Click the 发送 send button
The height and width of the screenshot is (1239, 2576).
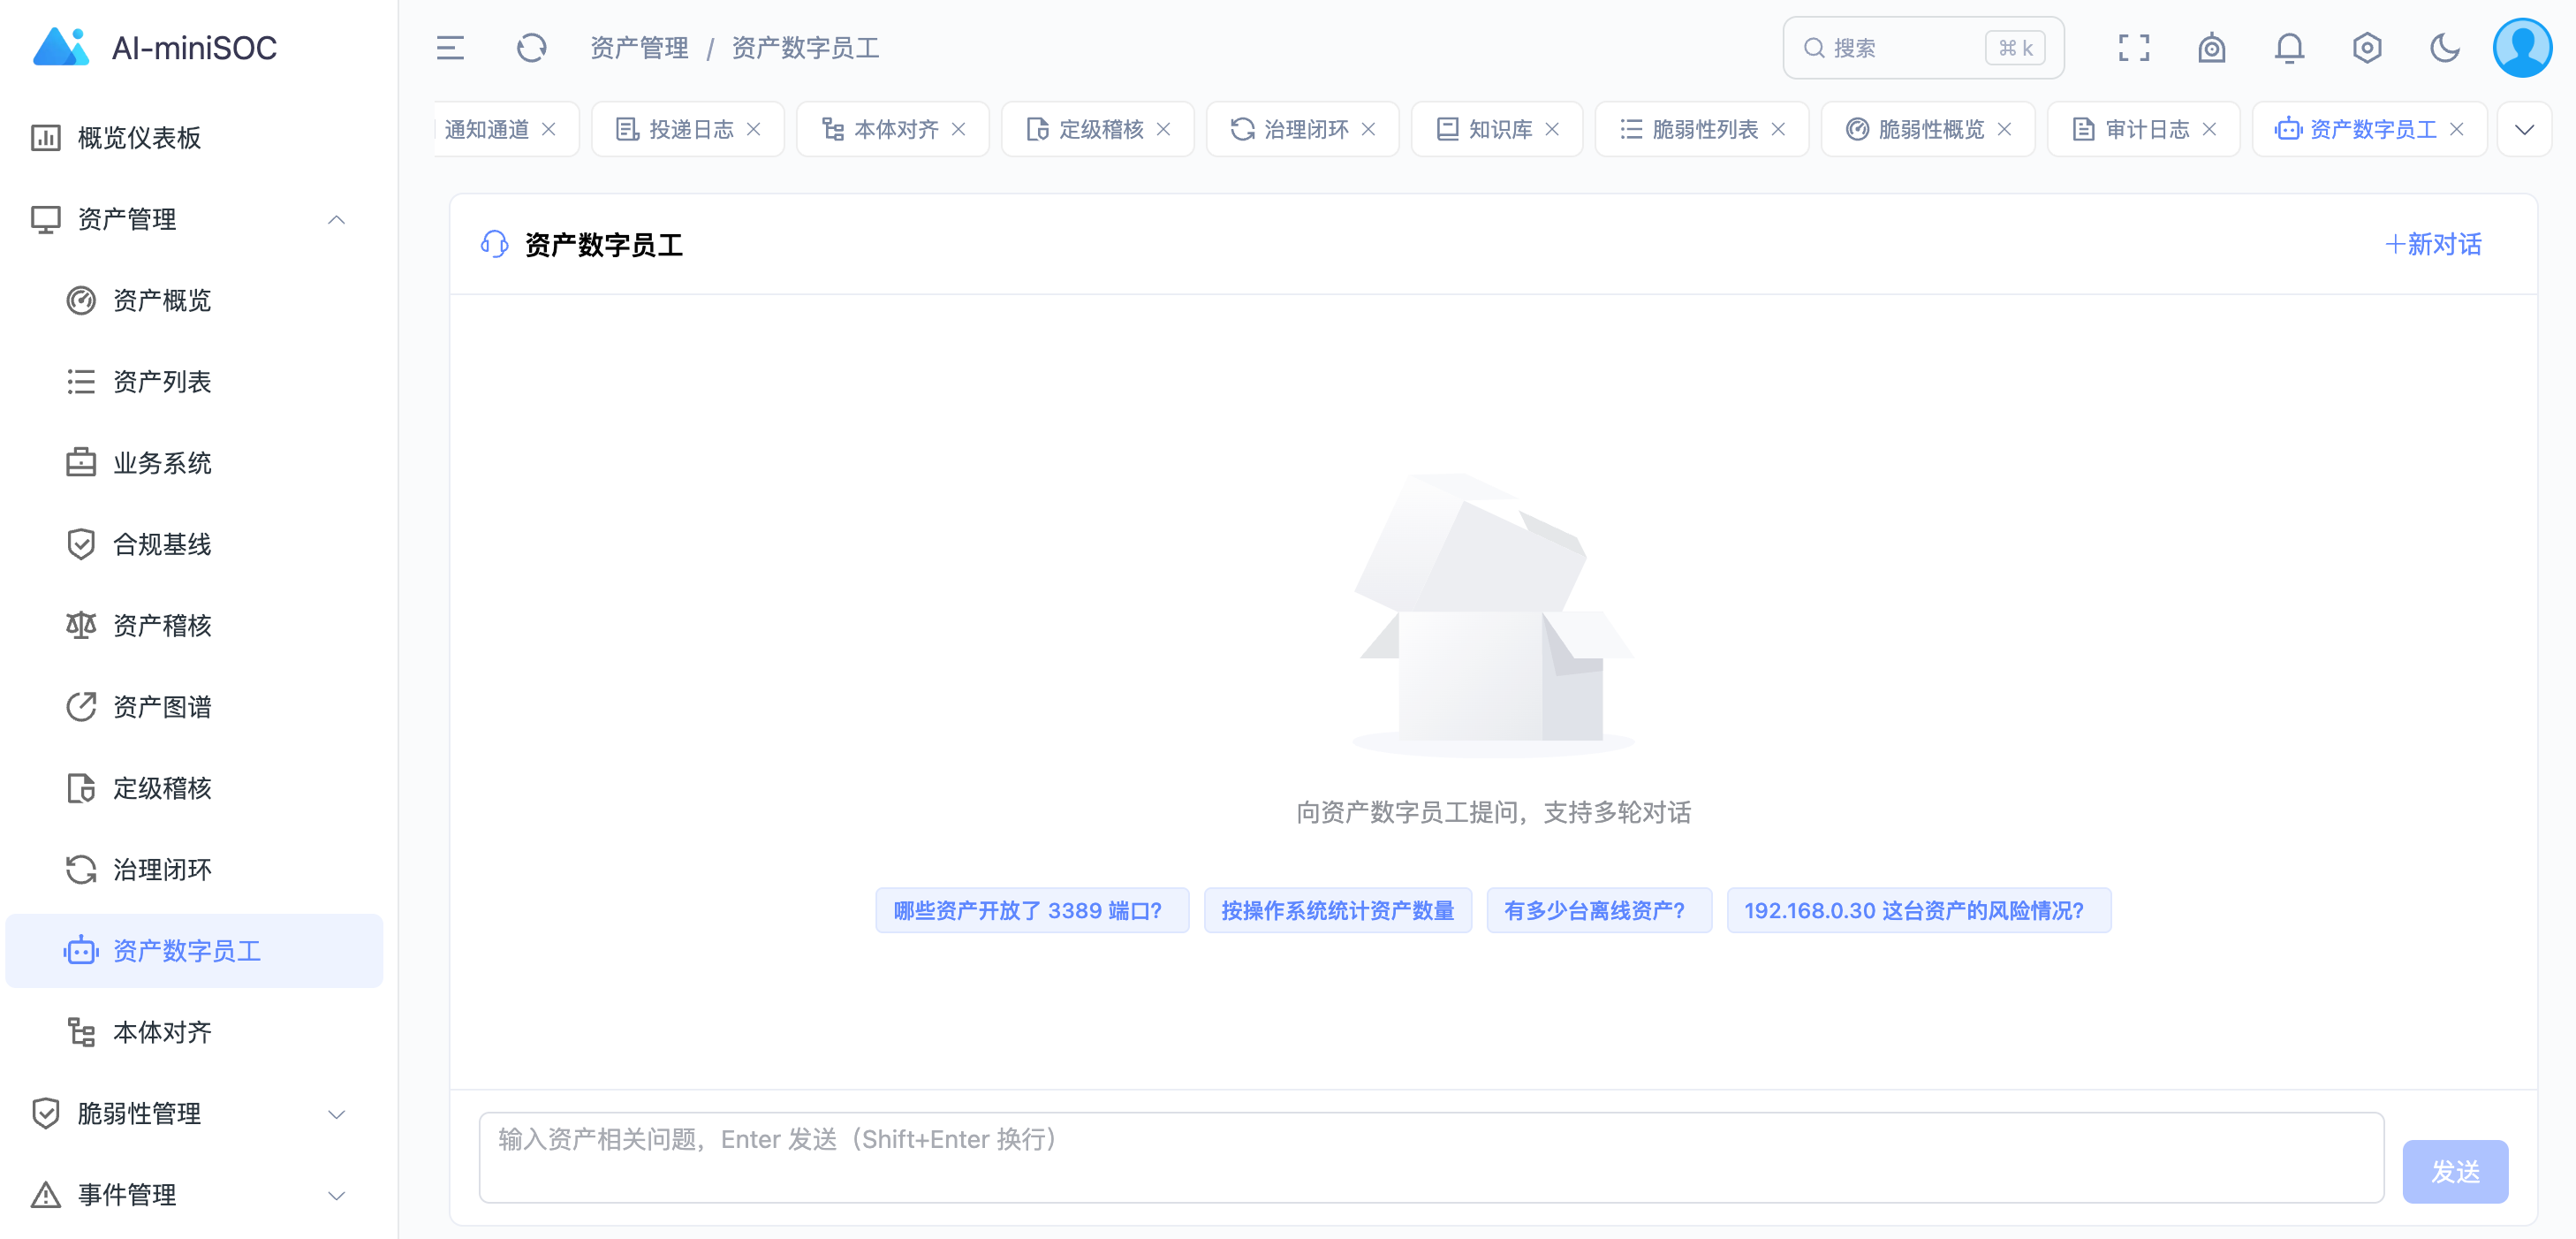tap(2455, 1171)
